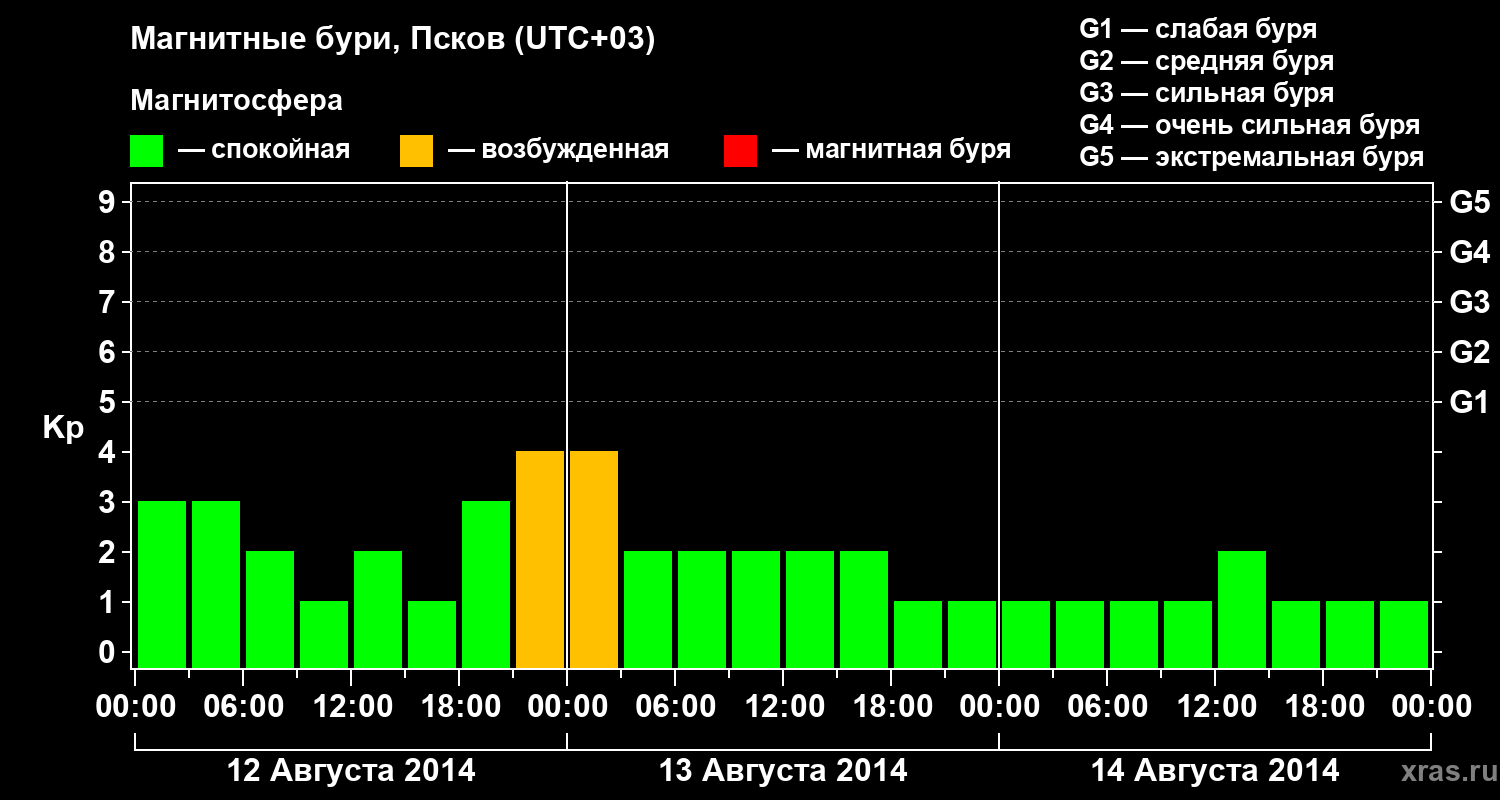Click the date label '12 Августа 2014'
This screenshot has height=800, width=1500.
click(352, 771)
